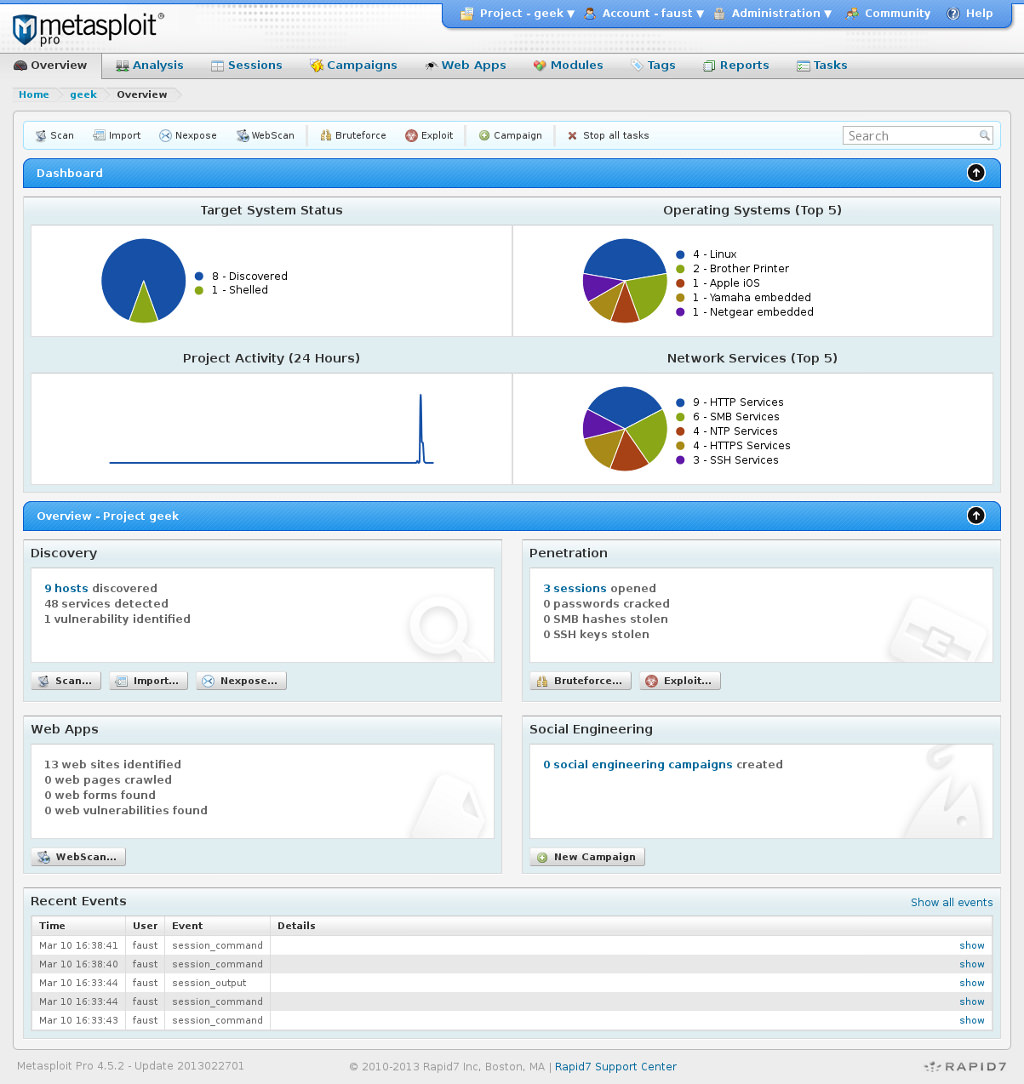The image size is (1024, 1084).
Task: Click the Tasks tab icon
Action: [803, 66]
